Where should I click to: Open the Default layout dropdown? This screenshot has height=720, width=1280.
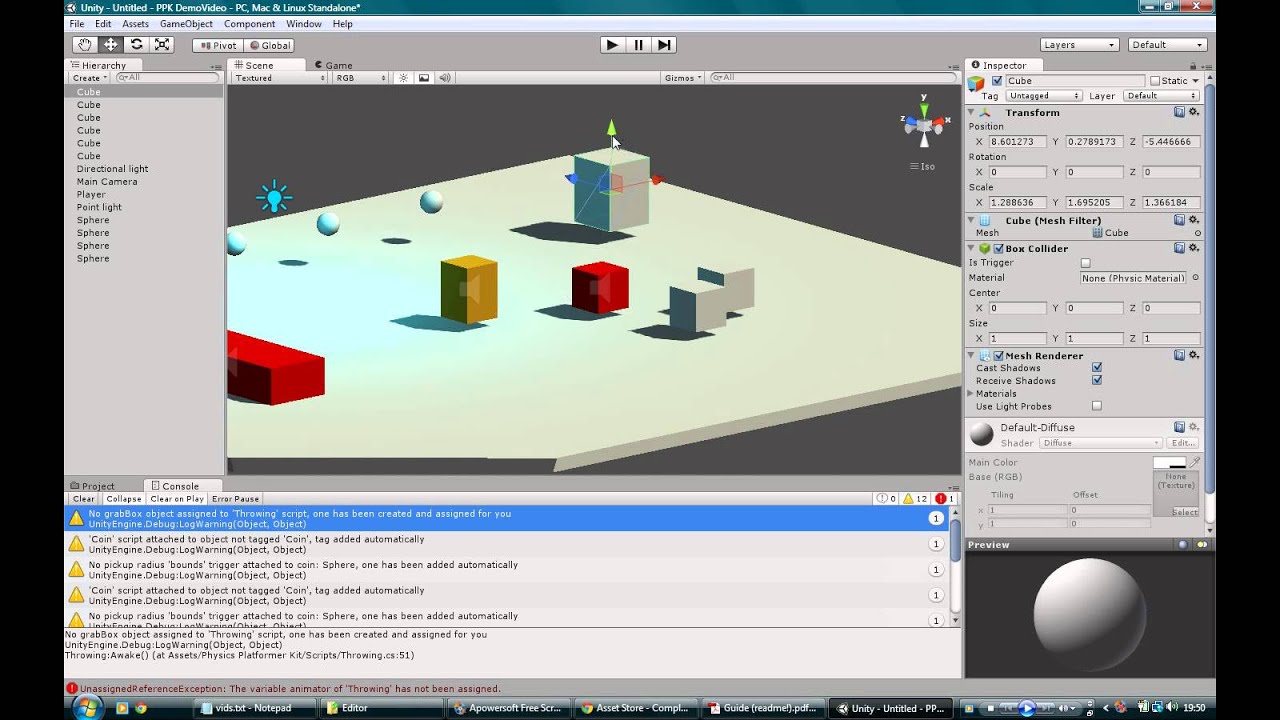tap(1167, 45)
